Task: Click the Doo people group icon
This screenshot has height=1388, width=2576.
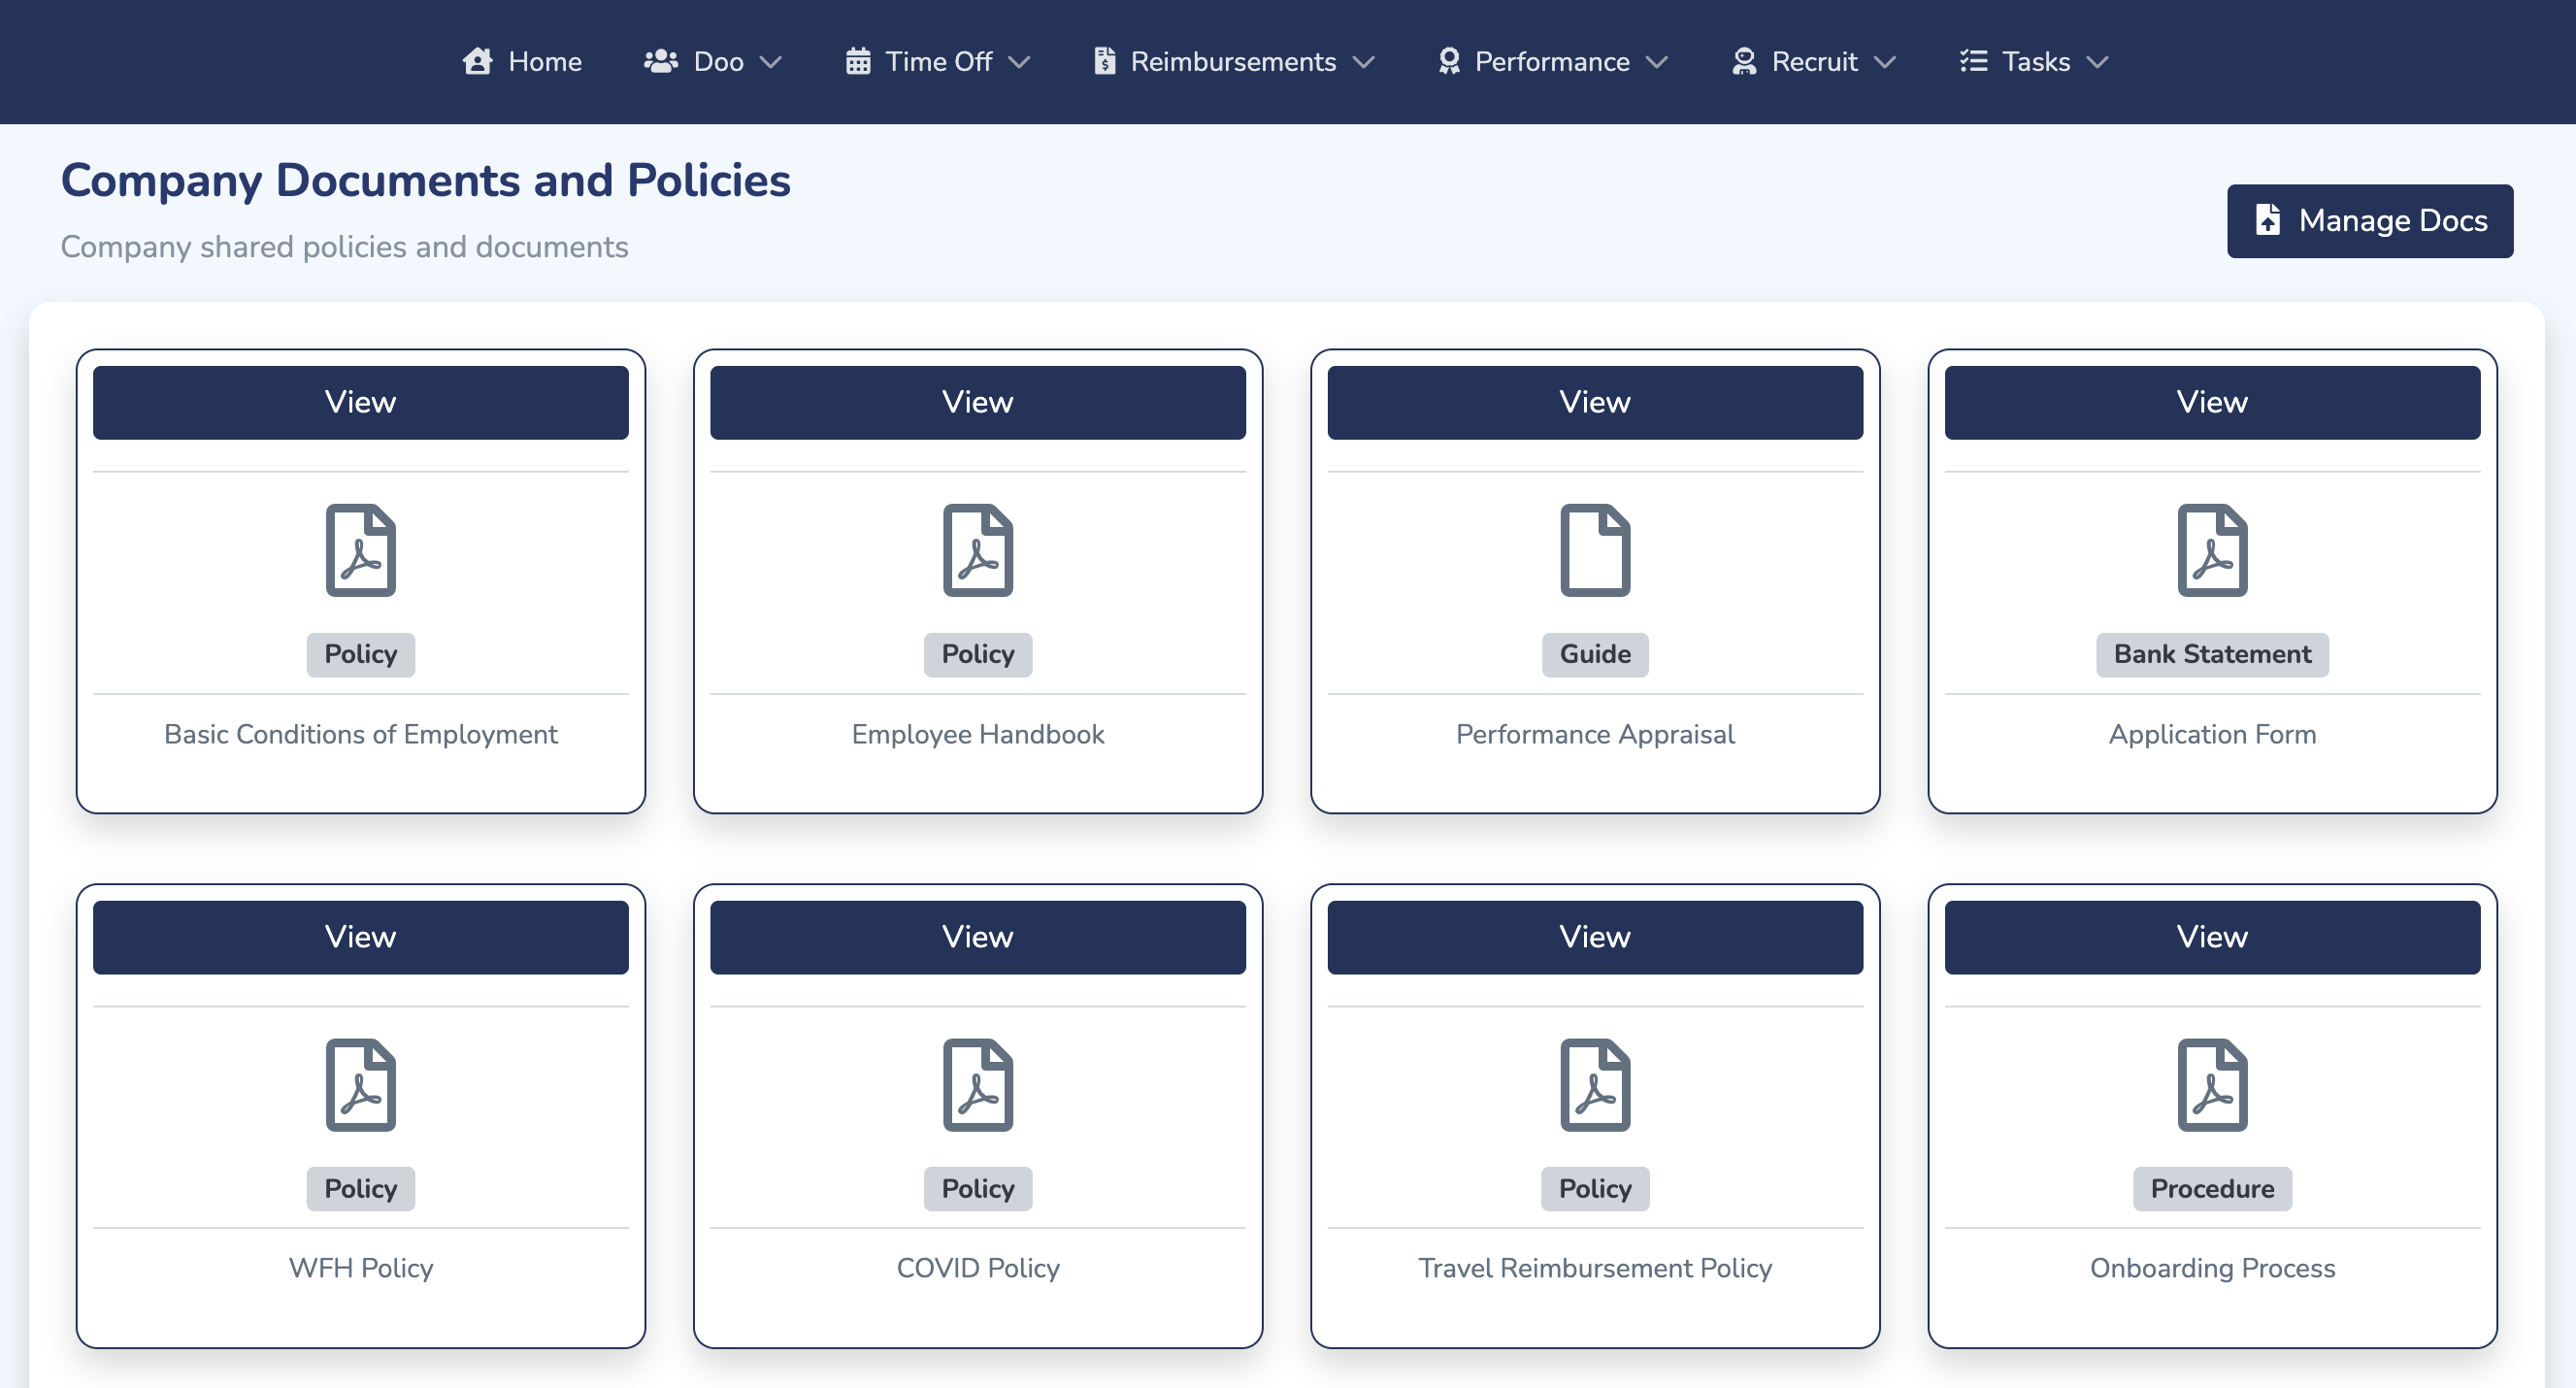Action: (x=661, y=61)
